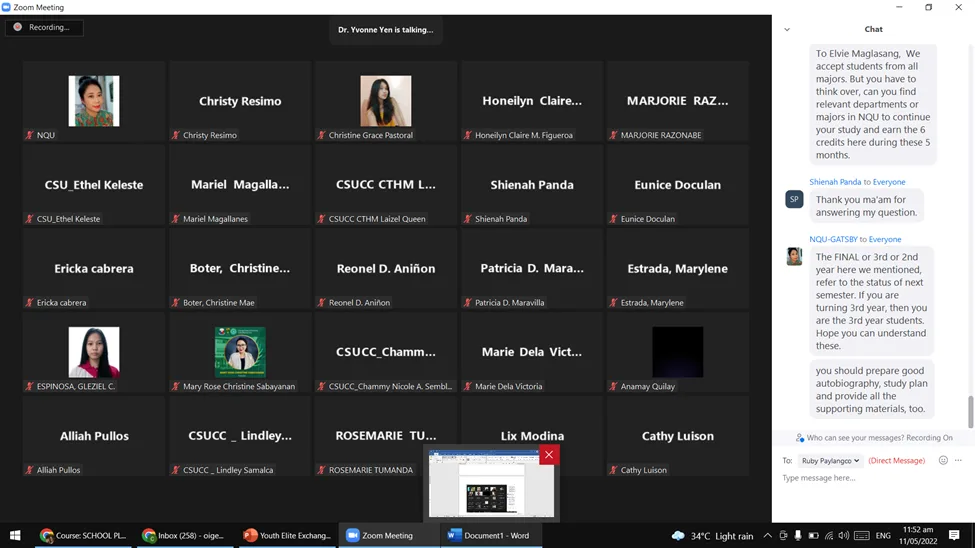This screenshot has width=975, height=548.
Task: Open the Wi-Fi network tray icon
Action: pyautogui.click(x=828, y=536)
